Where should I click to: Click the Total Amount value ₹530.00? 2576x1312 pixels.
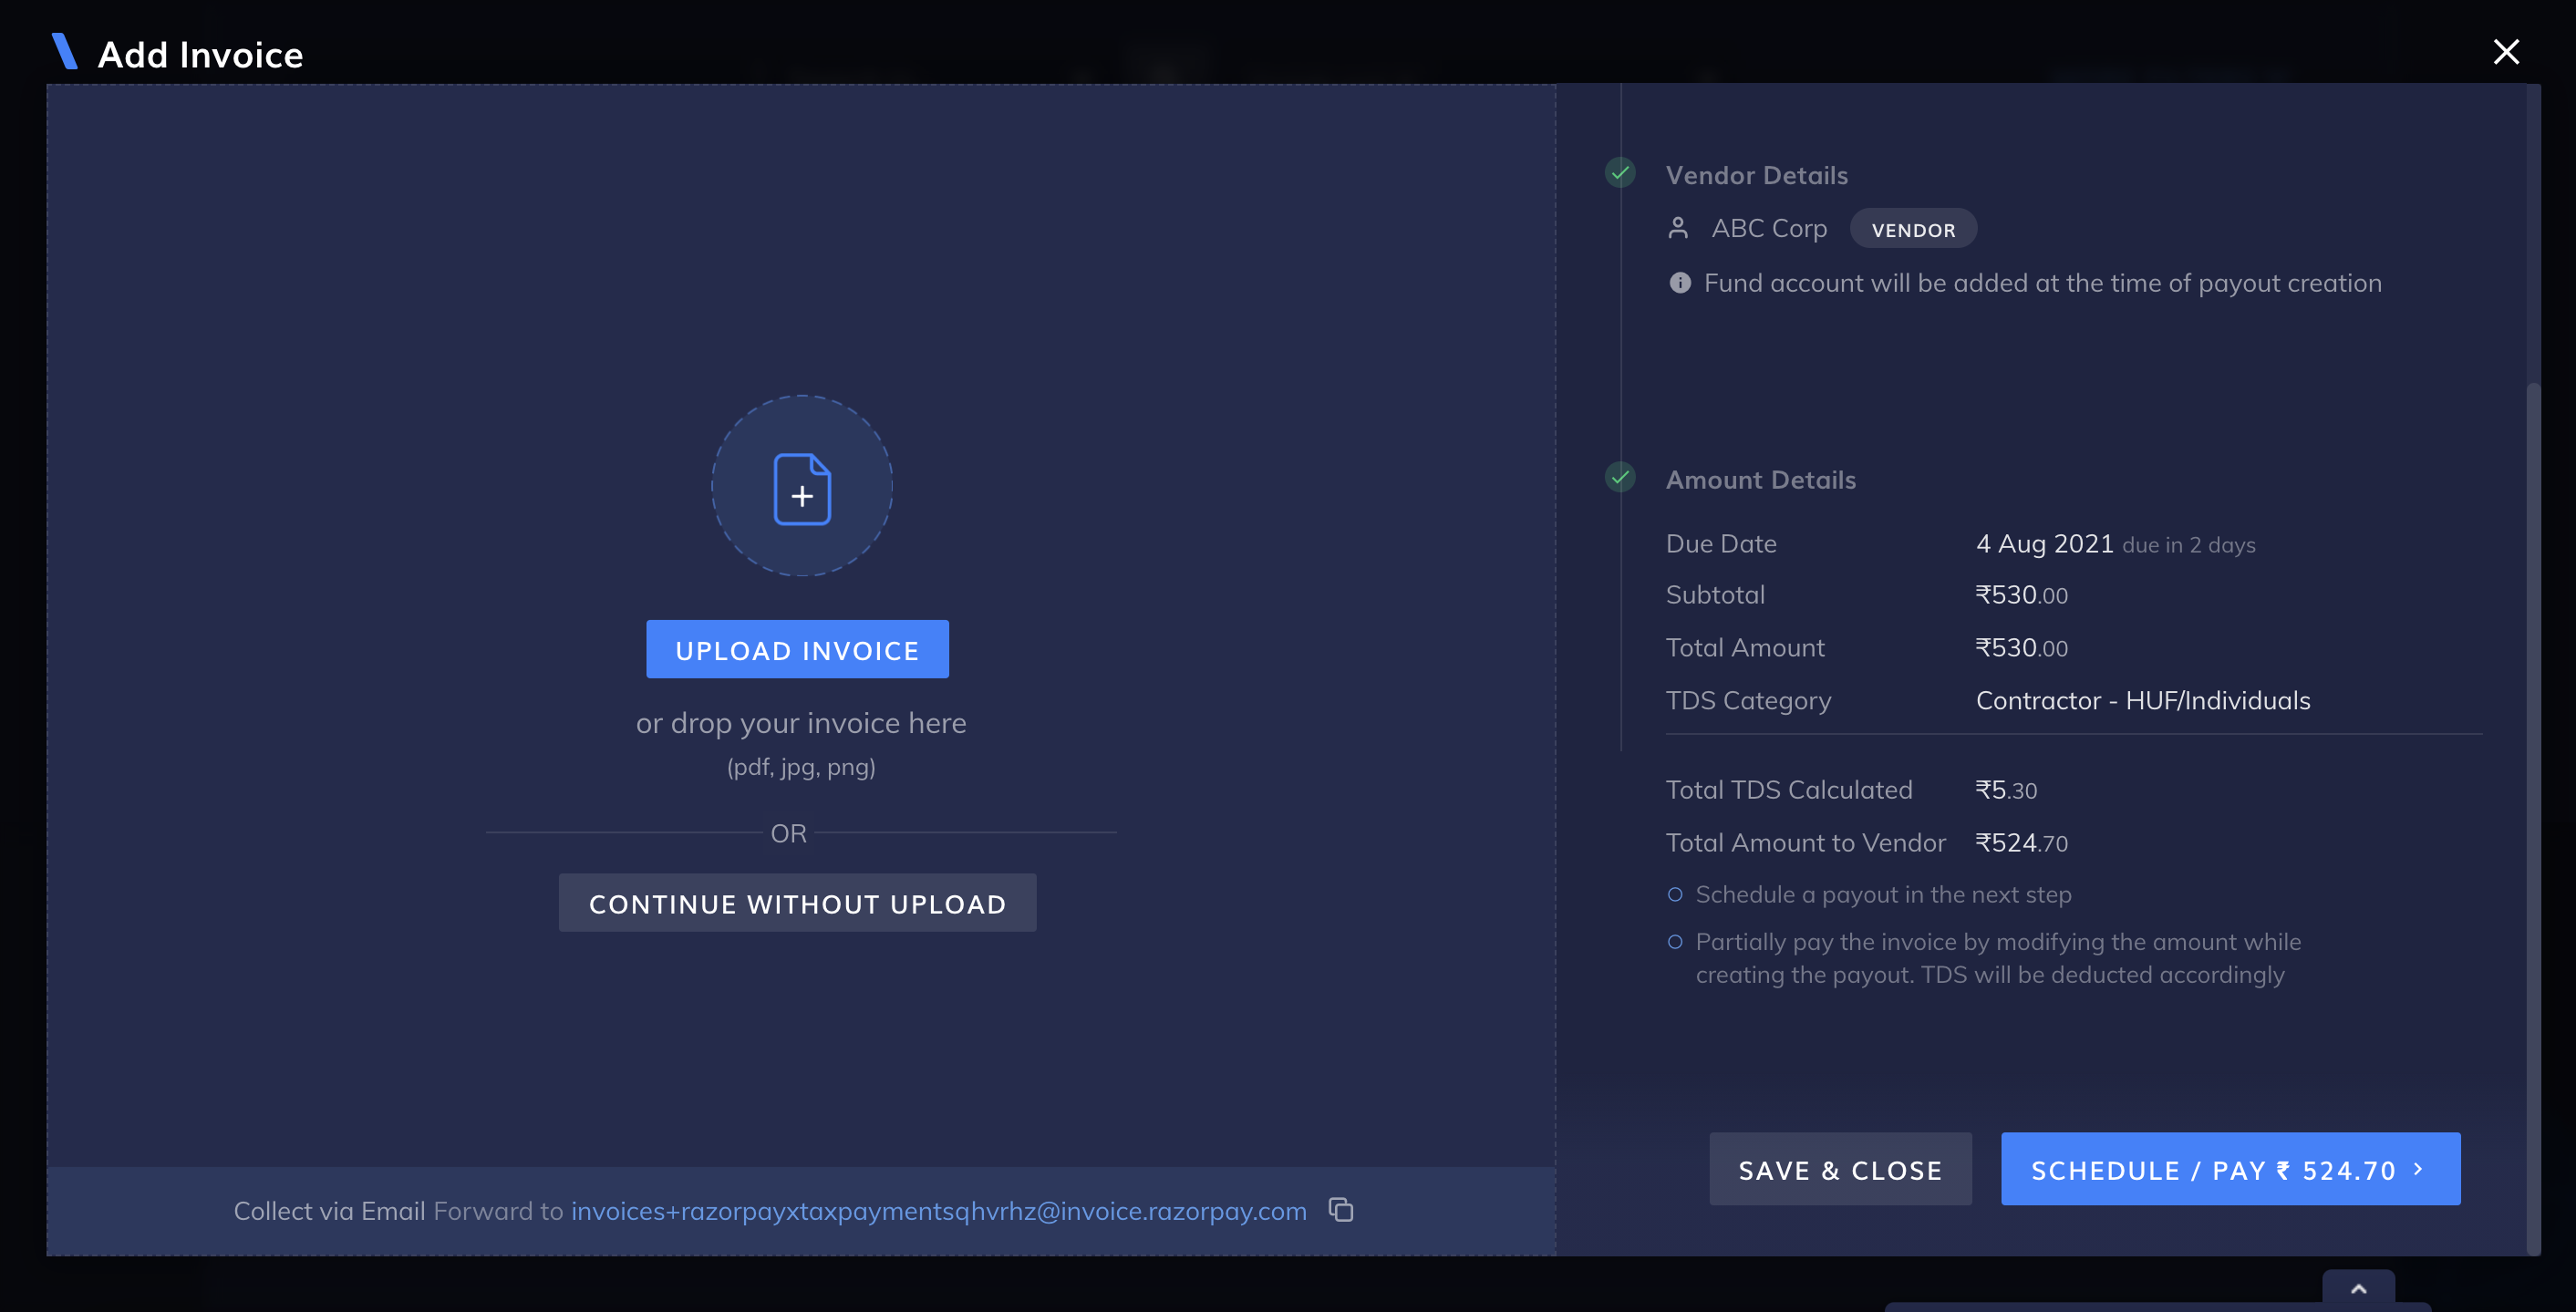(x=2021, y=648)
